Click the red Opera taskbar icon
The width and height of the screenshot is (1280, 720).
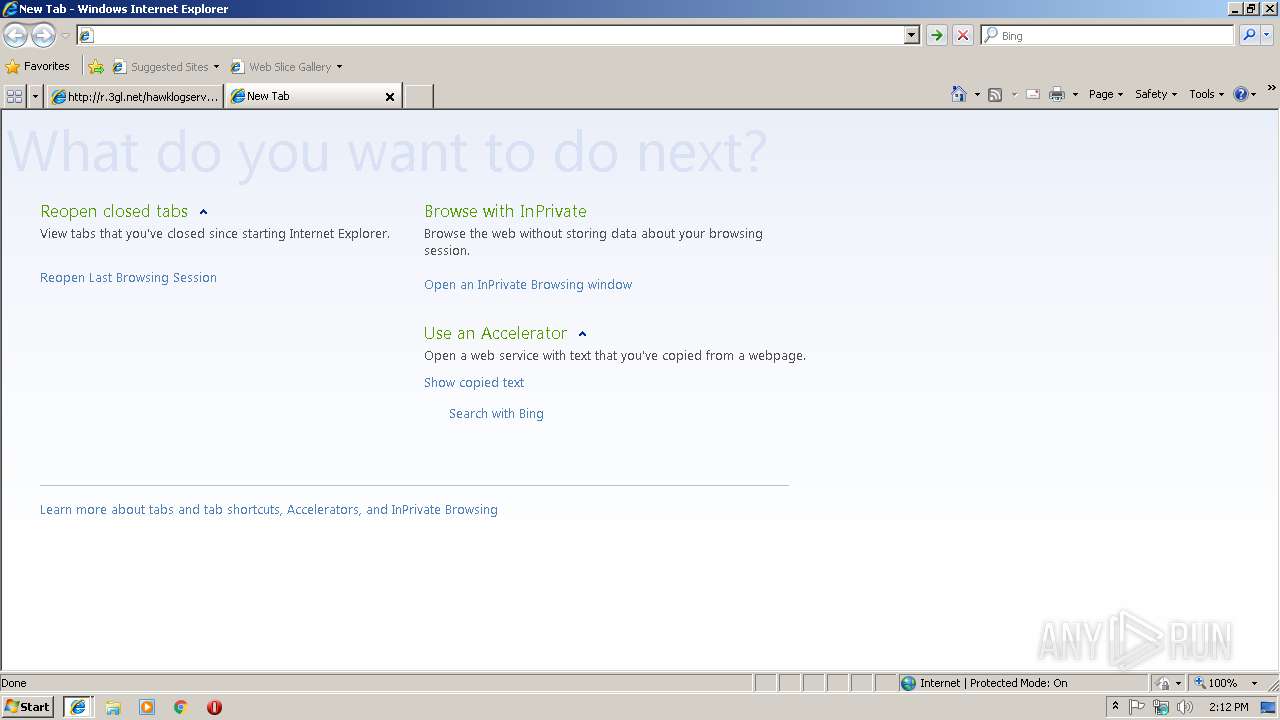(214, 707)
